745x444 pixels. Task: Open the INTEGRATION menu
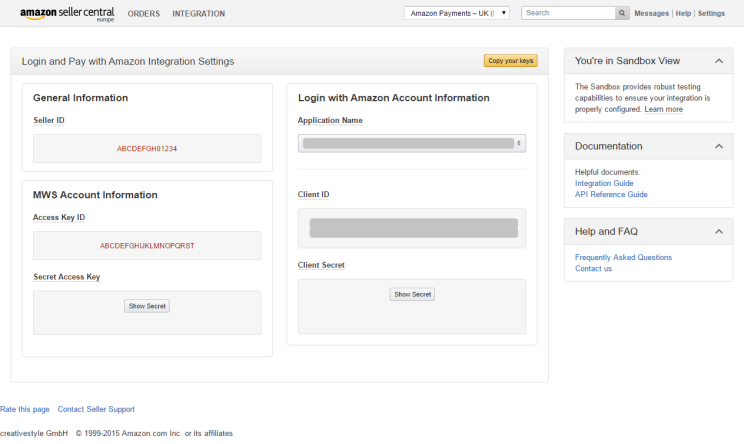199,14
